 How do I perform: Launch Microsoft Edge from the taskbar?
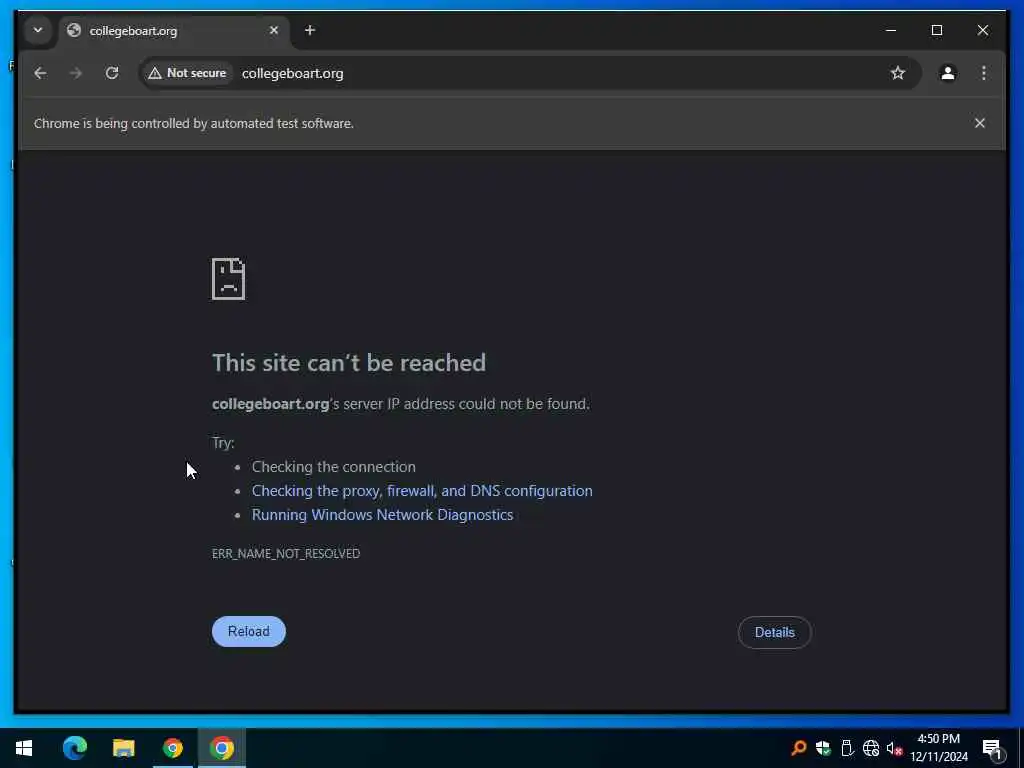[x=74, y=748]
